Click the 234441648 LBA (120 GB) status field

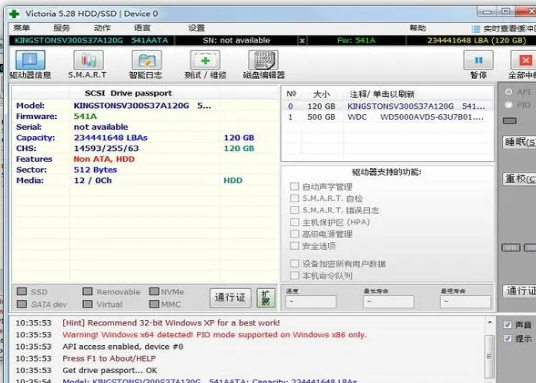[476, 41]
